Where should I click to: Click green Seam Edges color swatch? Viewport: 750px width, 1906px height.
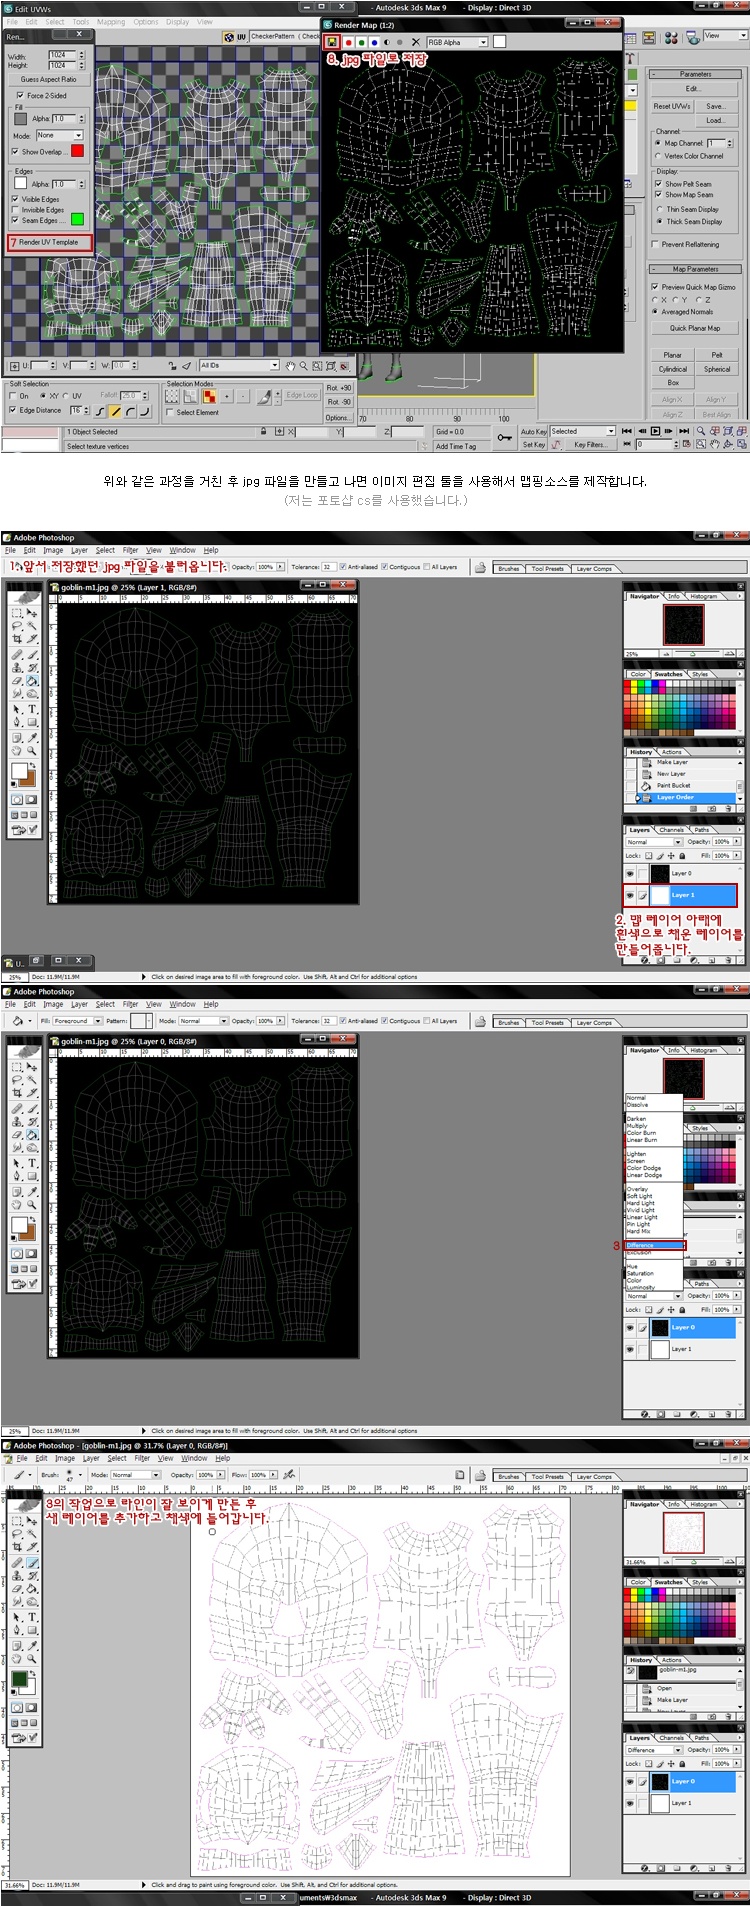pyautogui.click(x=77, y=219)
